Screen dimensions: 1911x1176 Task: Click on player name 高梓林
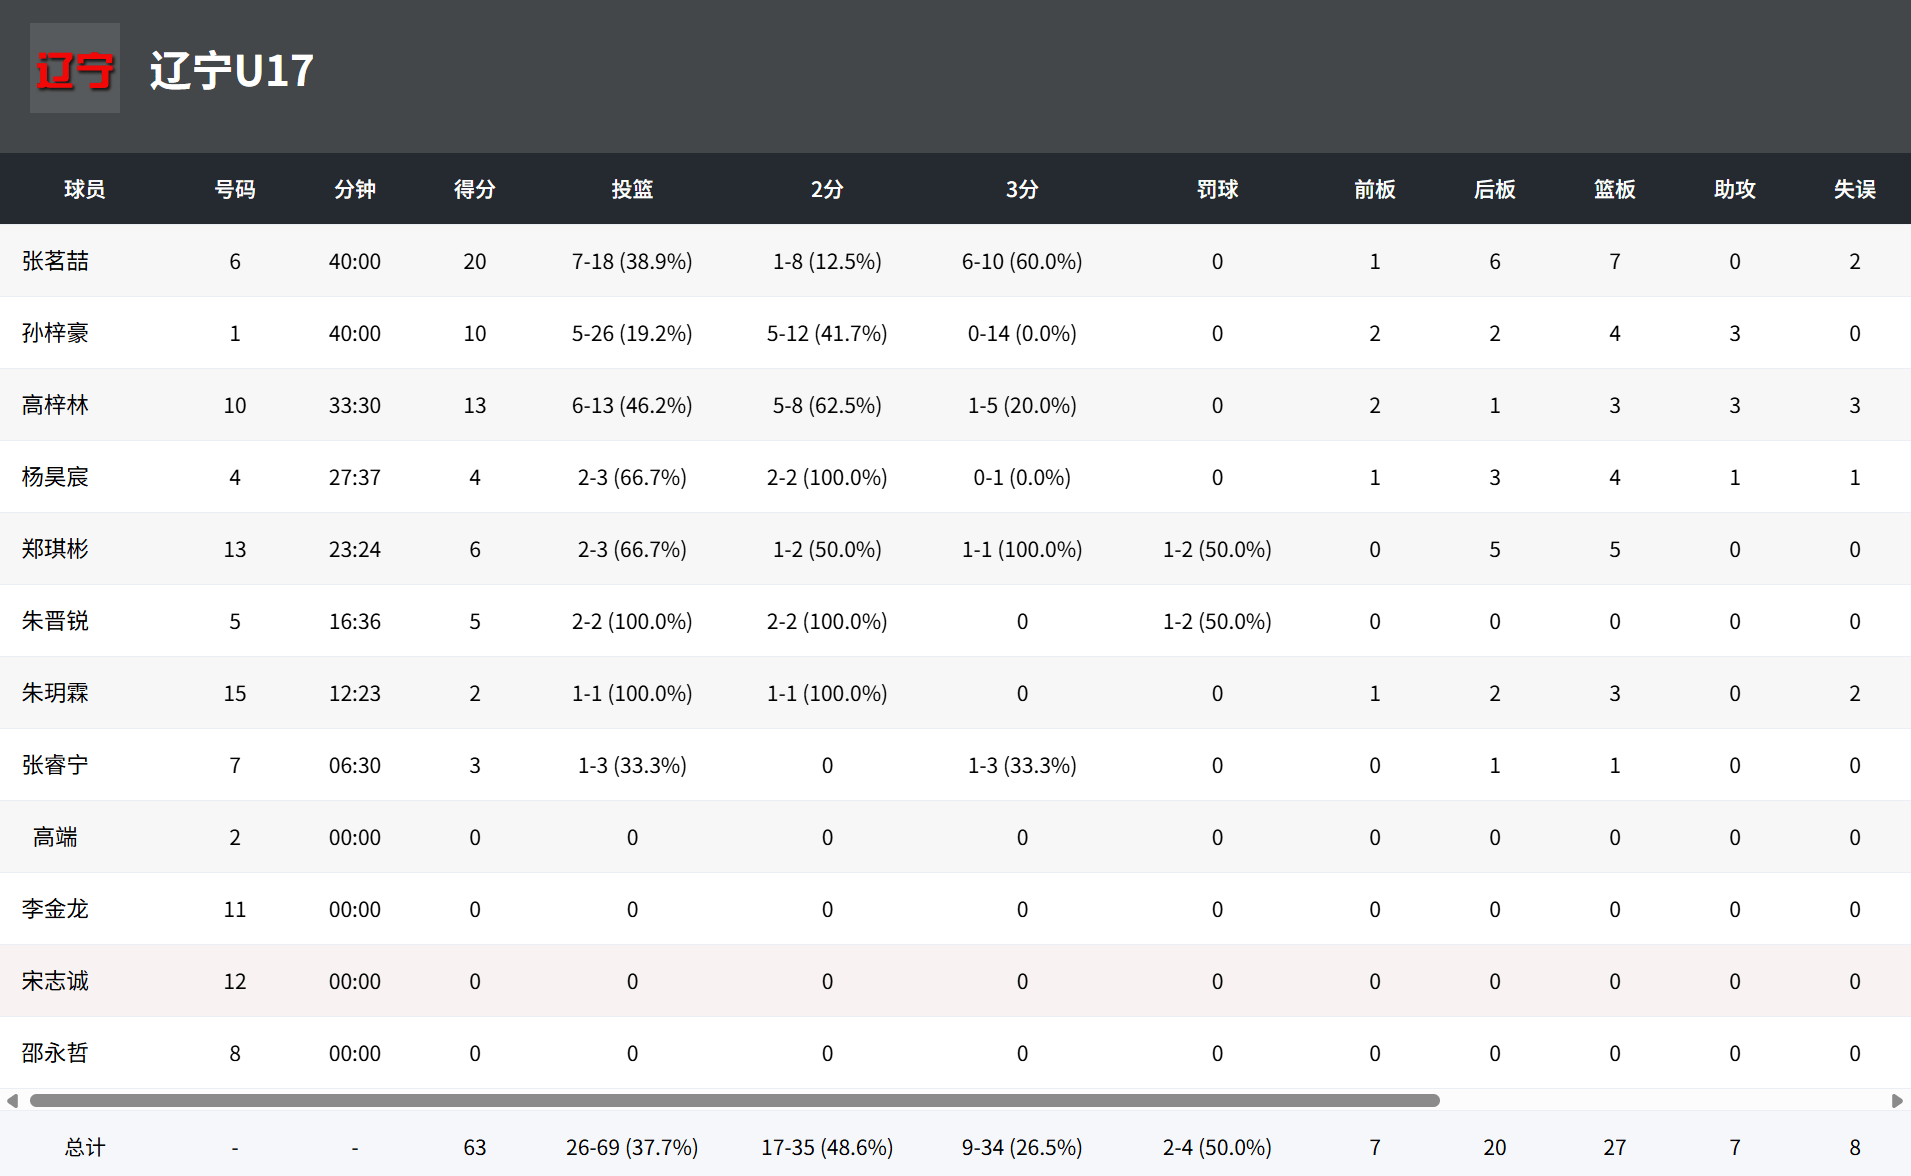pyautogui.click(x=56, y=405)
